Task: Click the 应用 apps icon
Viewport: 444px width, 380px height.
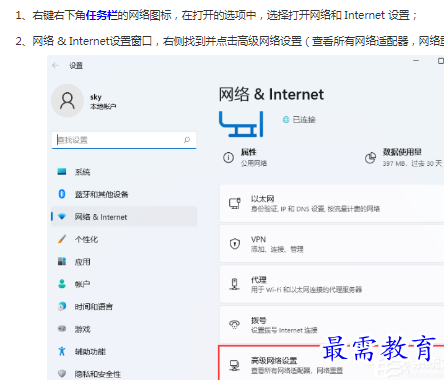Action: [62, 261]
